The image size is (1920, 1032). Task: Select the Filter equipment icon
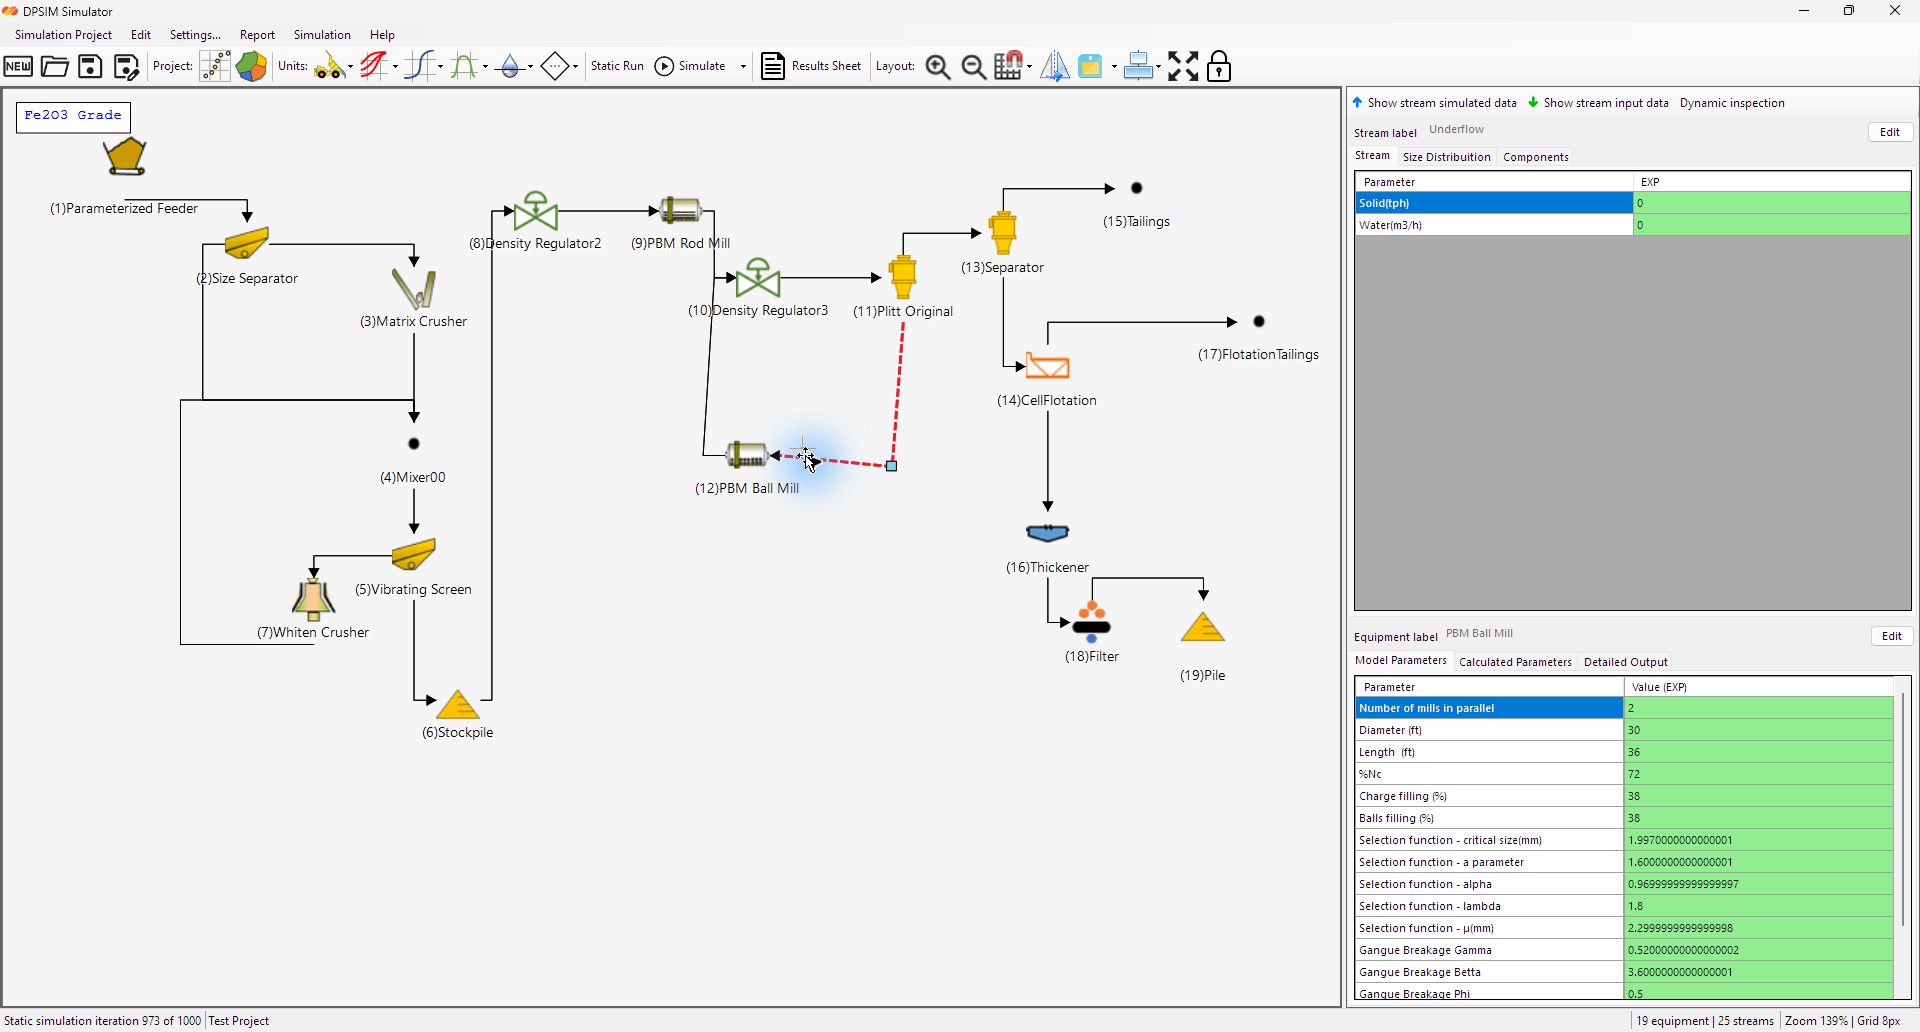1091,622
